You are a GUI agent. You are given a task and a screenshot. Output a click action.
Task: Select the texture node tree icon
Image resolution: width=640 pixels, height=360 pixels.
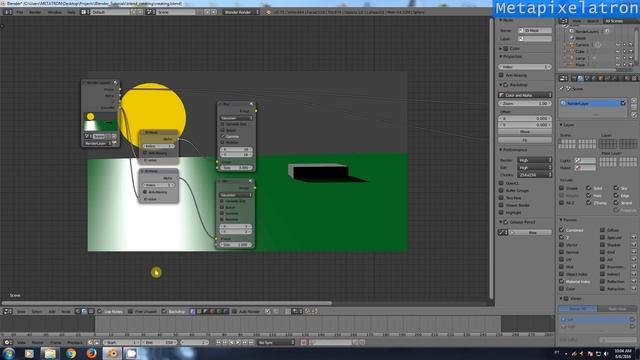91,311
